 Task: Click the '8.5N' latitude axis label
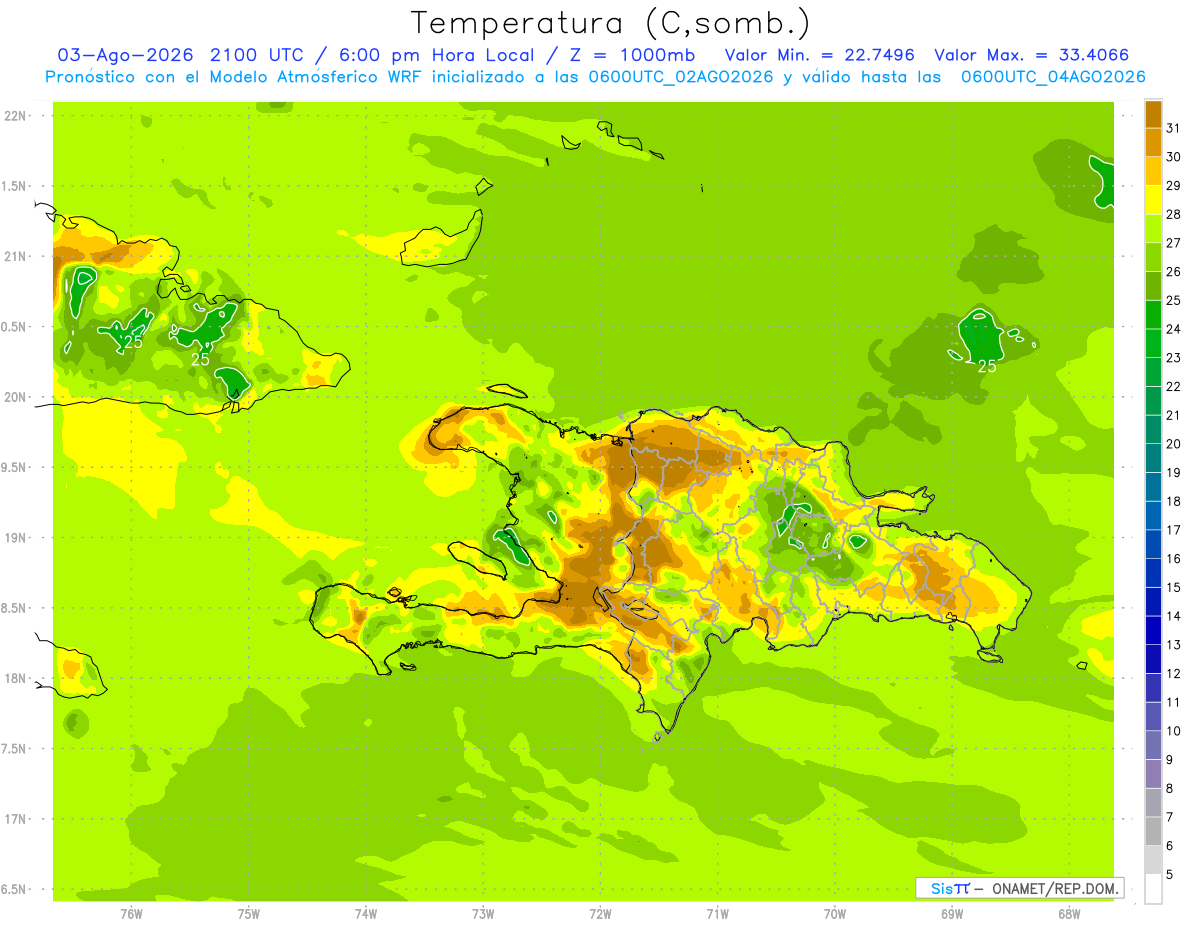(x=14, y=608)
